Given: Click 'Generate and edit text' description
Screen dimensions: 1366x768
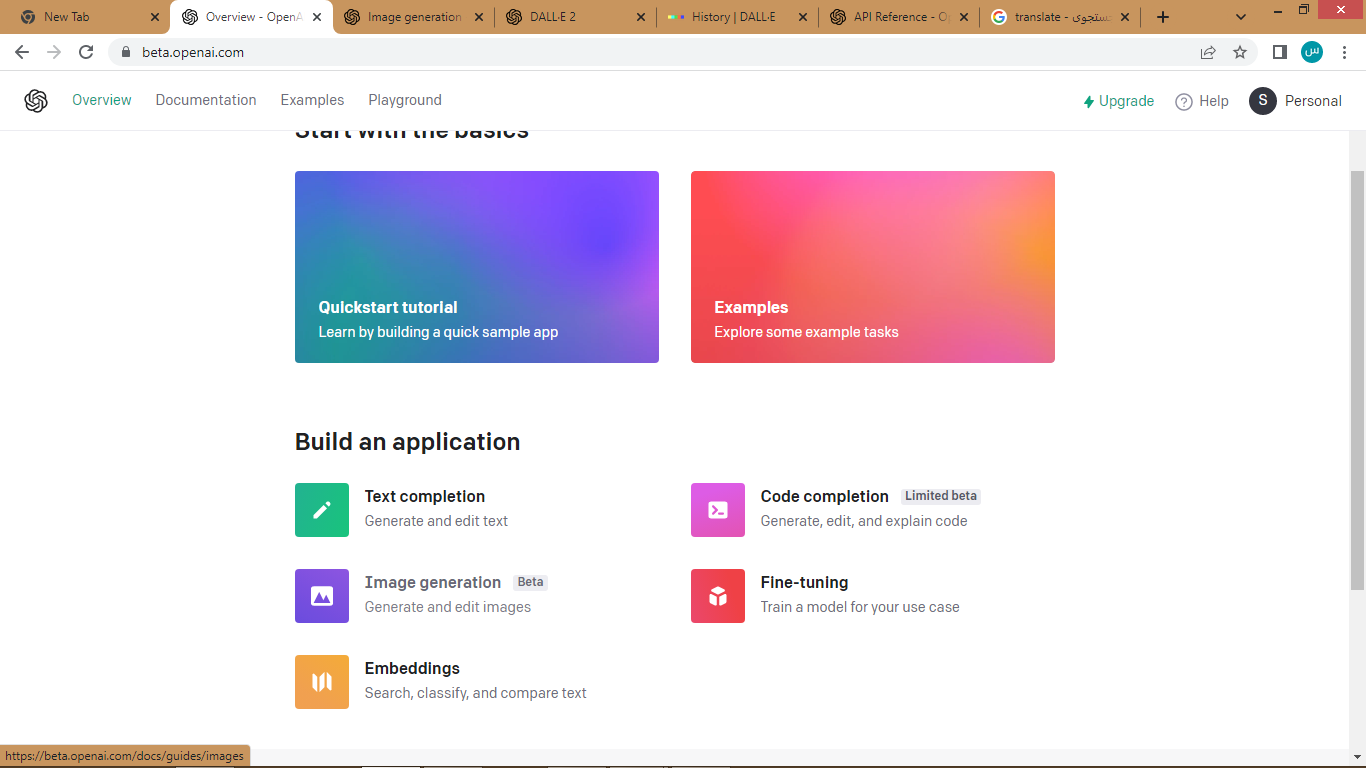Looking at the screenshot, I should pos(436,521).
